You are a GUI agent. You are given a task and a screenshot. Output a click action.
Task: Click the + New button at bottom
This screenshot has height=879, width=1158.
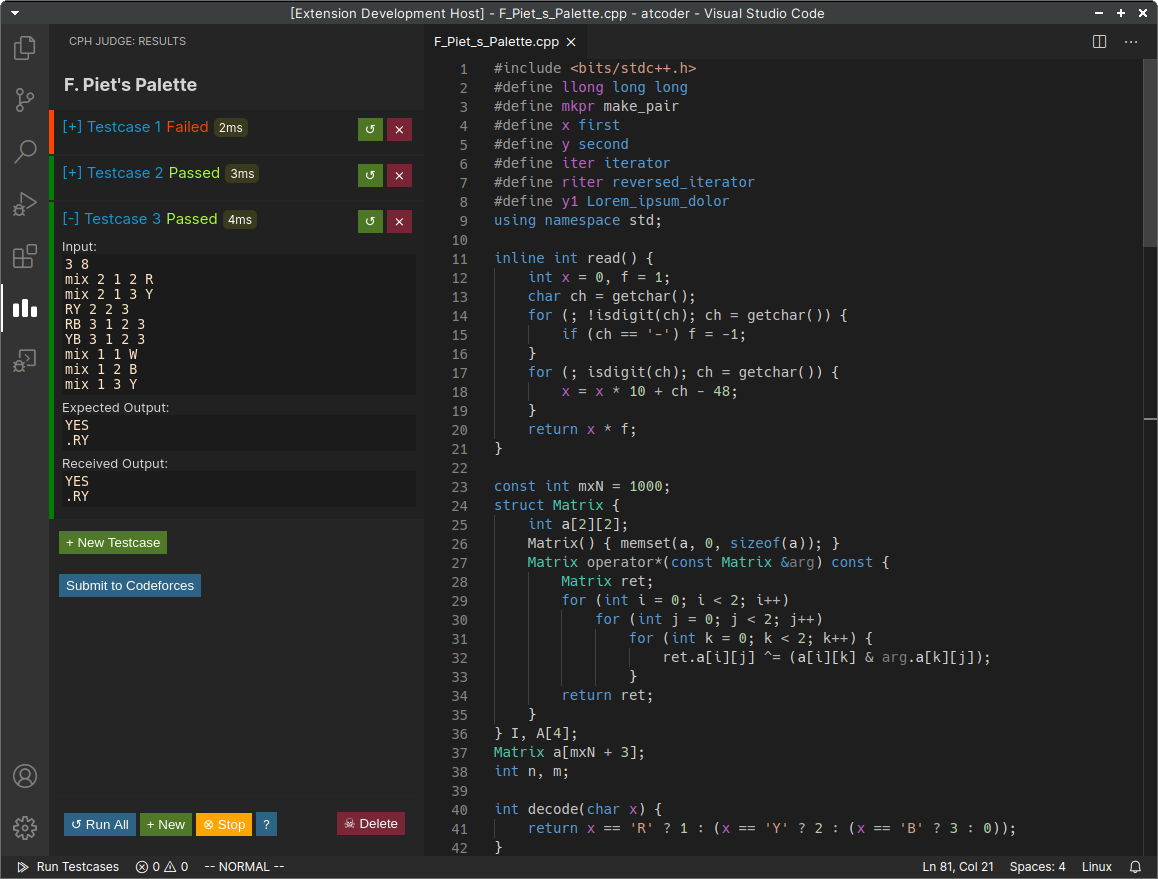166,824
